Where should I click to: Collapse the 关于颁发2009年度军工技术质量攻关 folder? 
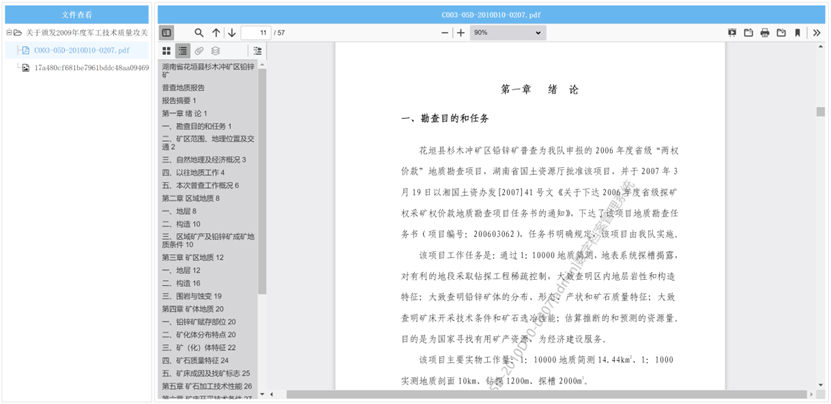tap(9, 33)
